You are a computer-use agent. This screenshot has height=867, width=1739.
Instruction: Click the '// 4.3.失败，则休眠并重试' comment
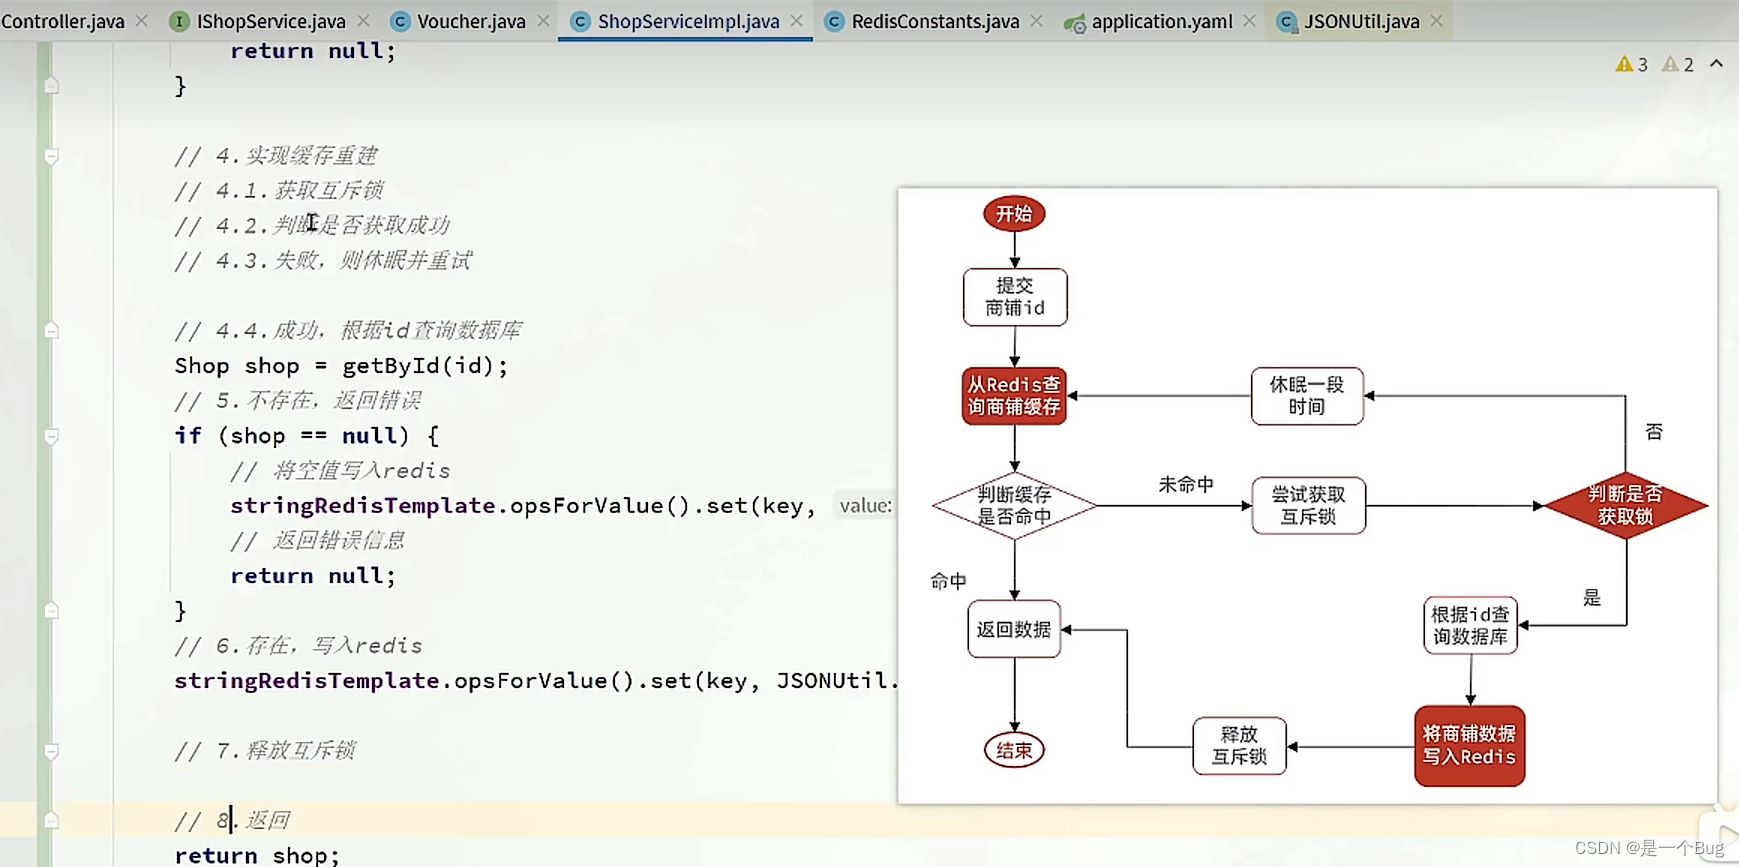coord(323,260)
